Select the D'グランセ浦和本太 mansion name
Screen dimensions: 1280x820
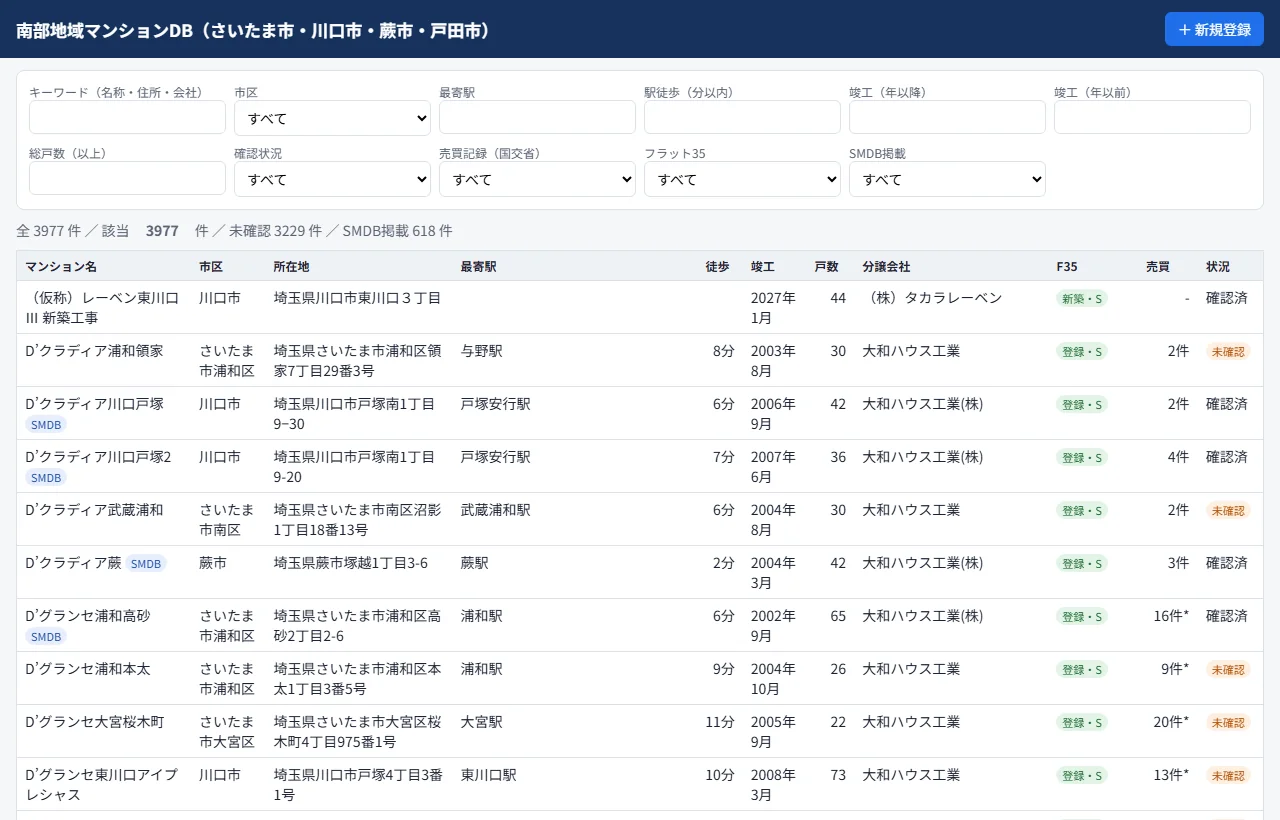pyautogui.click(x=88, y=669)
